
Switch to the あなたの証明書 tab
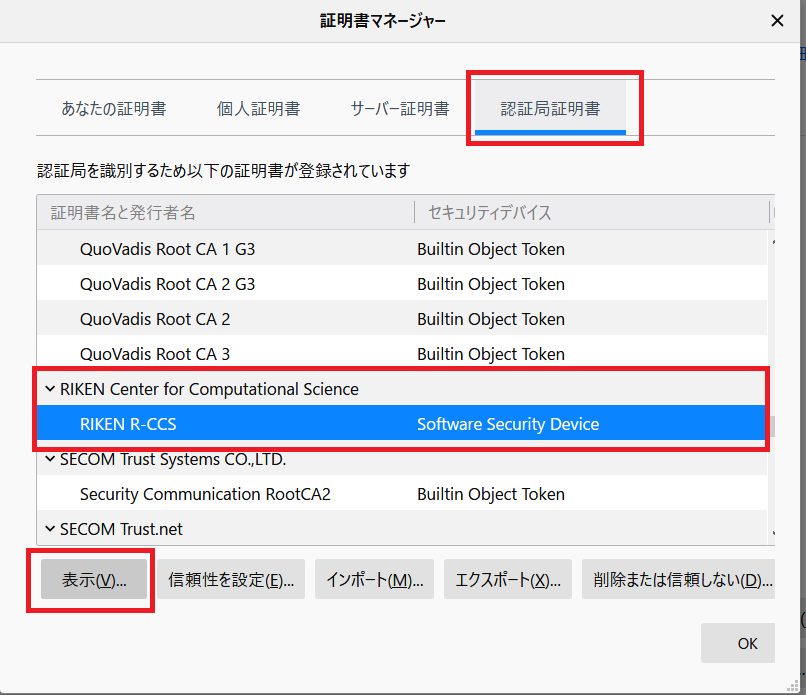pyautogui.click(x=113, y=108)
